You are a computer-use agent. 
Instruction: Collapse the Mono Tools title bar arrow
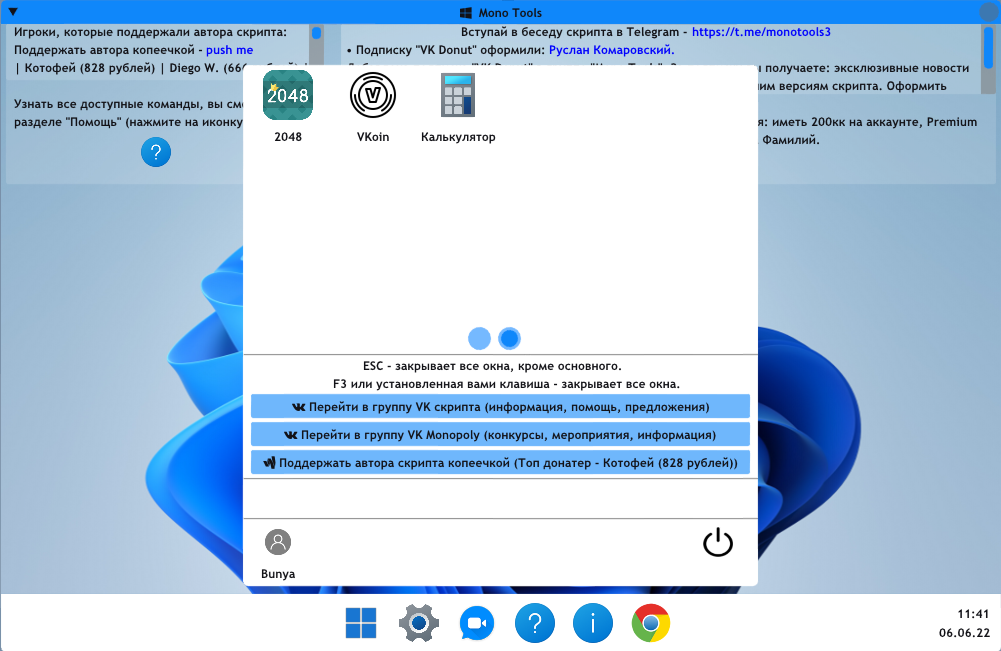click(13, 12)
